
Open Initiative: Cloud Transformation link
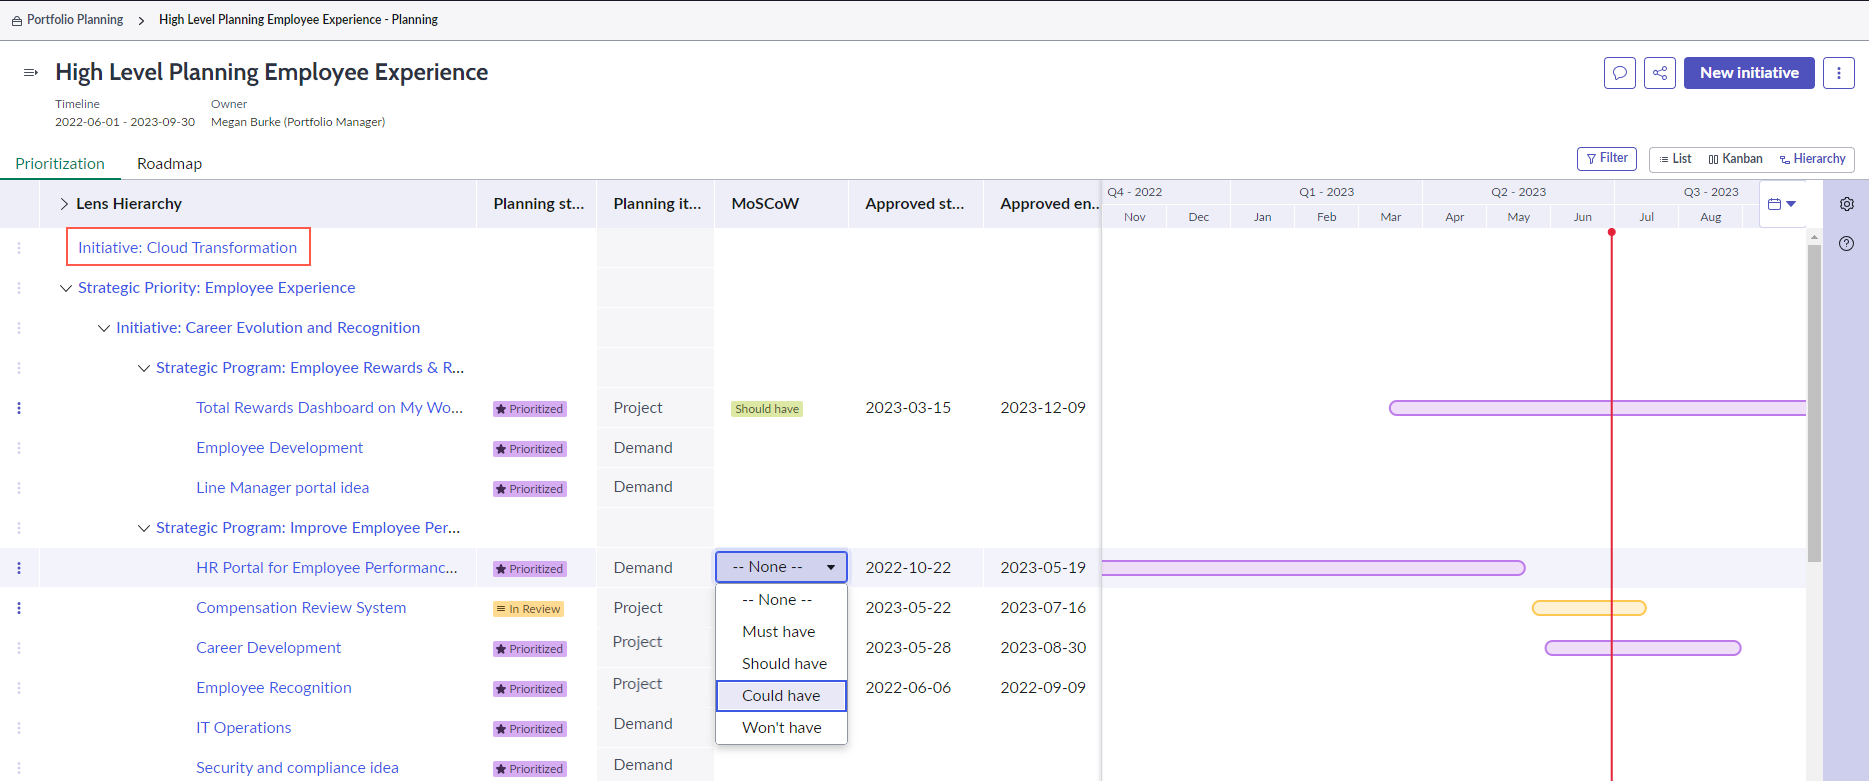click(187, 248)
